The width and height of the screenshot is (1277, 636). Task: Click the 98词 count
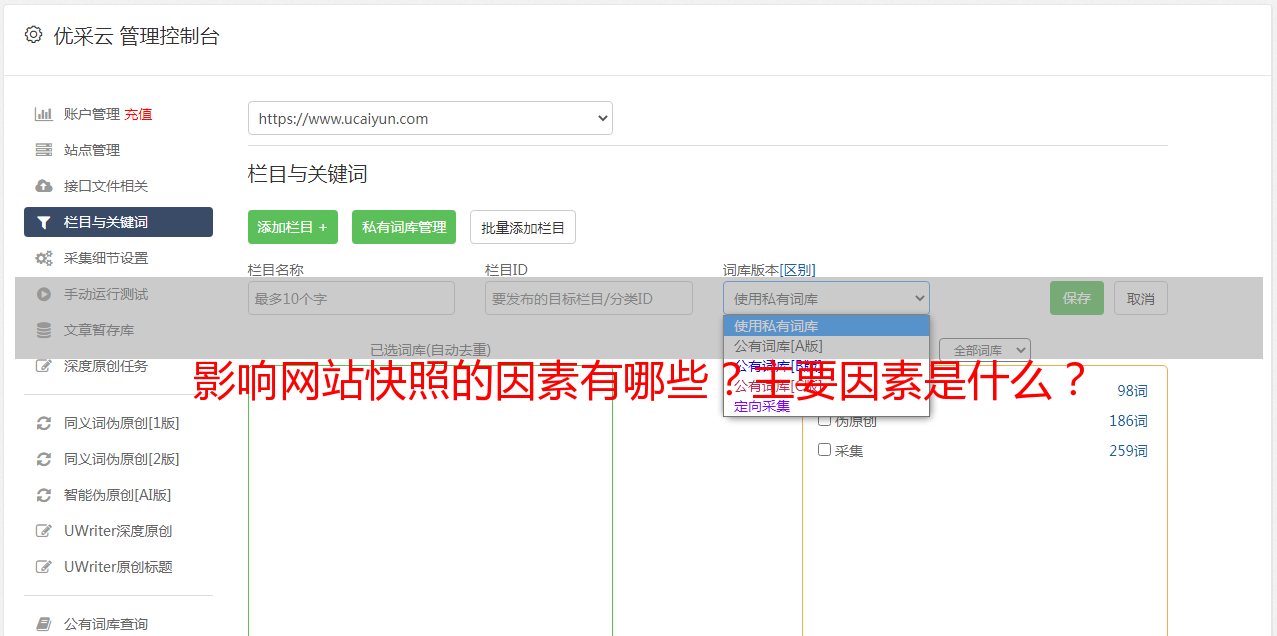1132,391
